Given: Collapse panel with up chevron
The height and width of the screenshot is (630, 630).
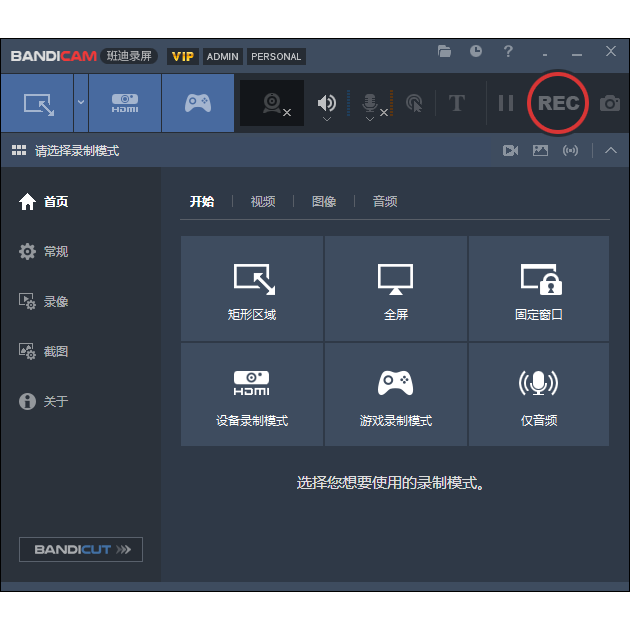Looking at the screenshot, I should [611, 151].
